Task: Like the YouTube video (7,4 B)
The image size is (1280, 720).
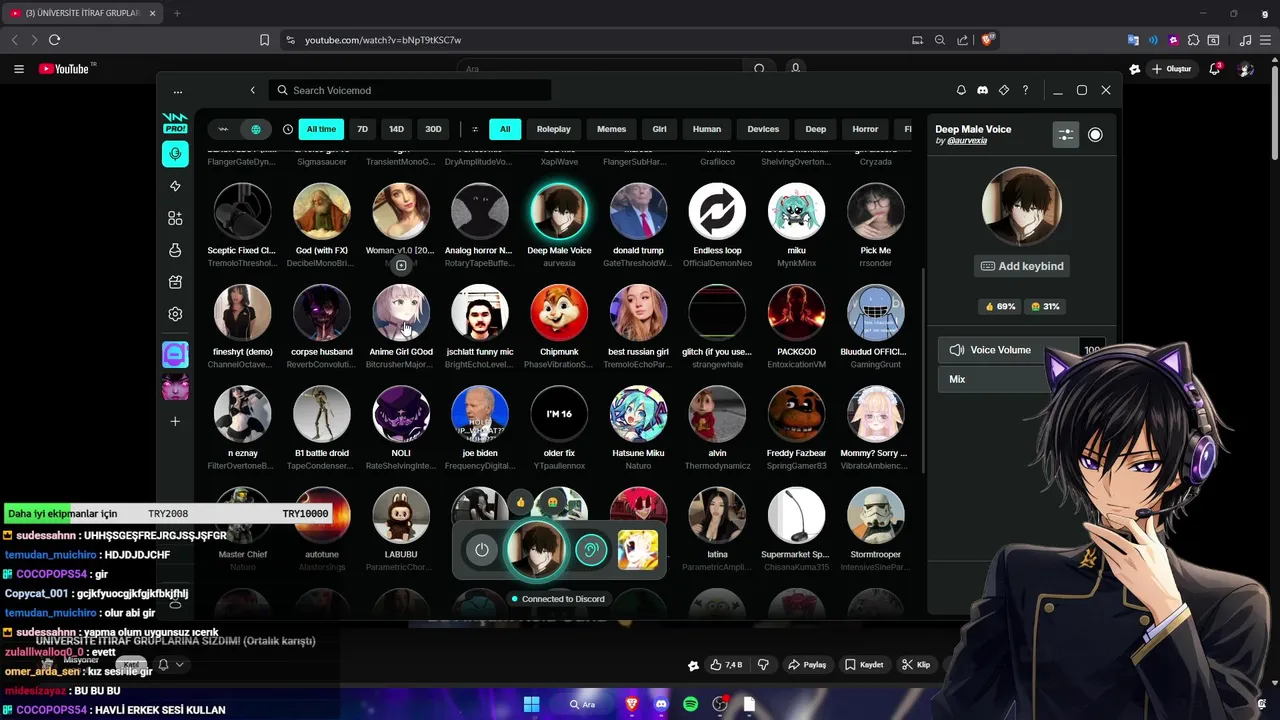Action: click(727, 665)
